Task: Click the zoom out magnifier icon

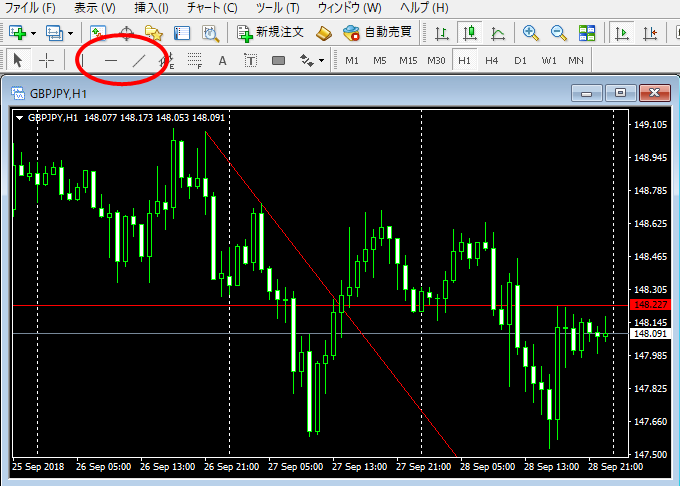Action: [x=557, y=33]
